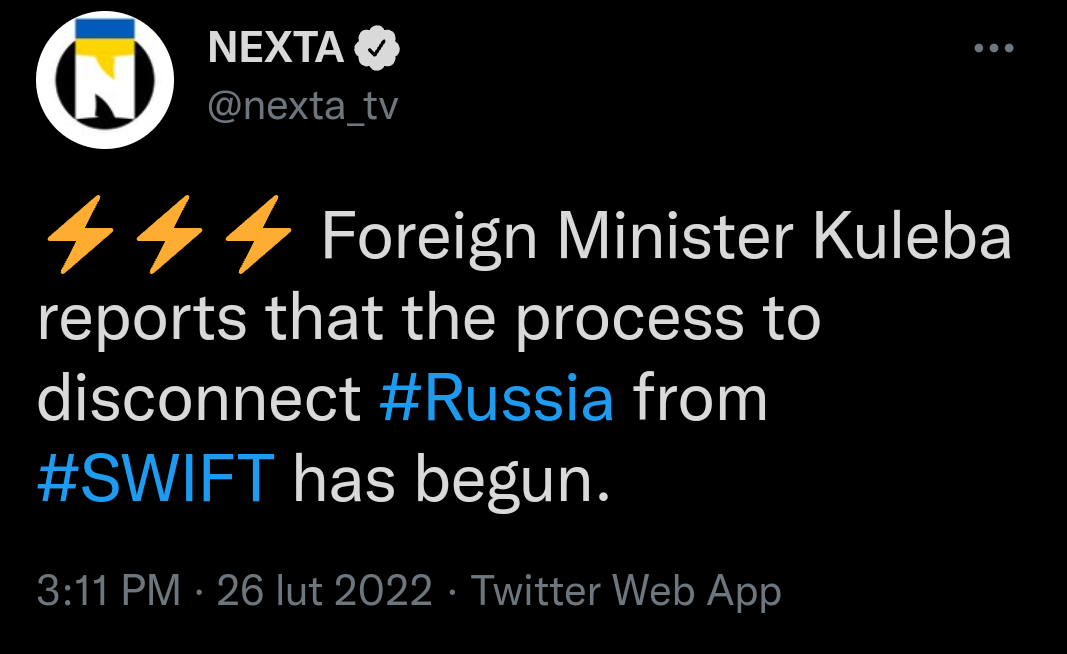1067x654 pixels.
Task: Open the three-dot more options menu
Action: pos(994,48)
